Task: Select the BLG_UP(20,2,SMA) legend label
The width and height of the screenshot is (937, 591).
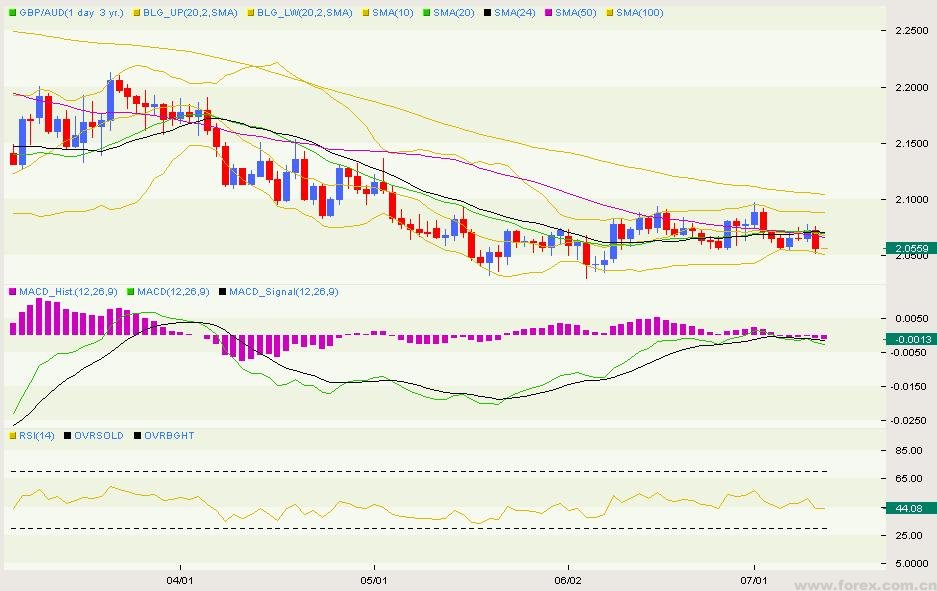Action: coord(191,13)
